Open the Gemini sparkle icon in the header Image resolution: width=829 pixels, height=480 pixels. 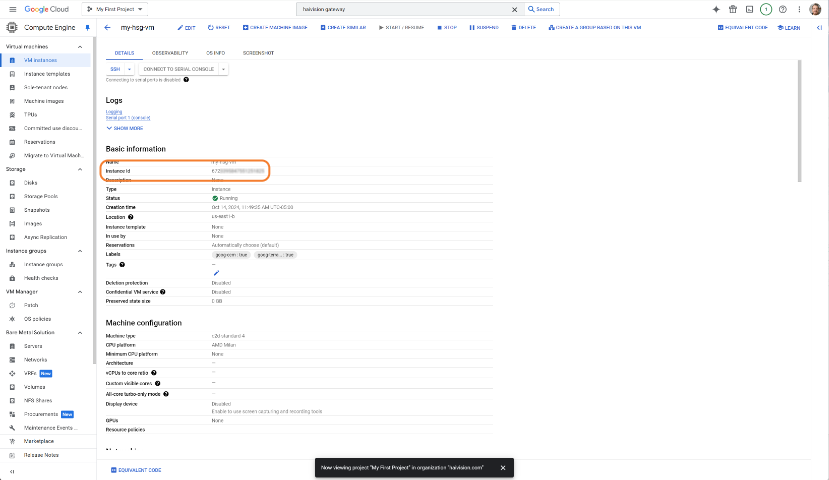point(717,9)
